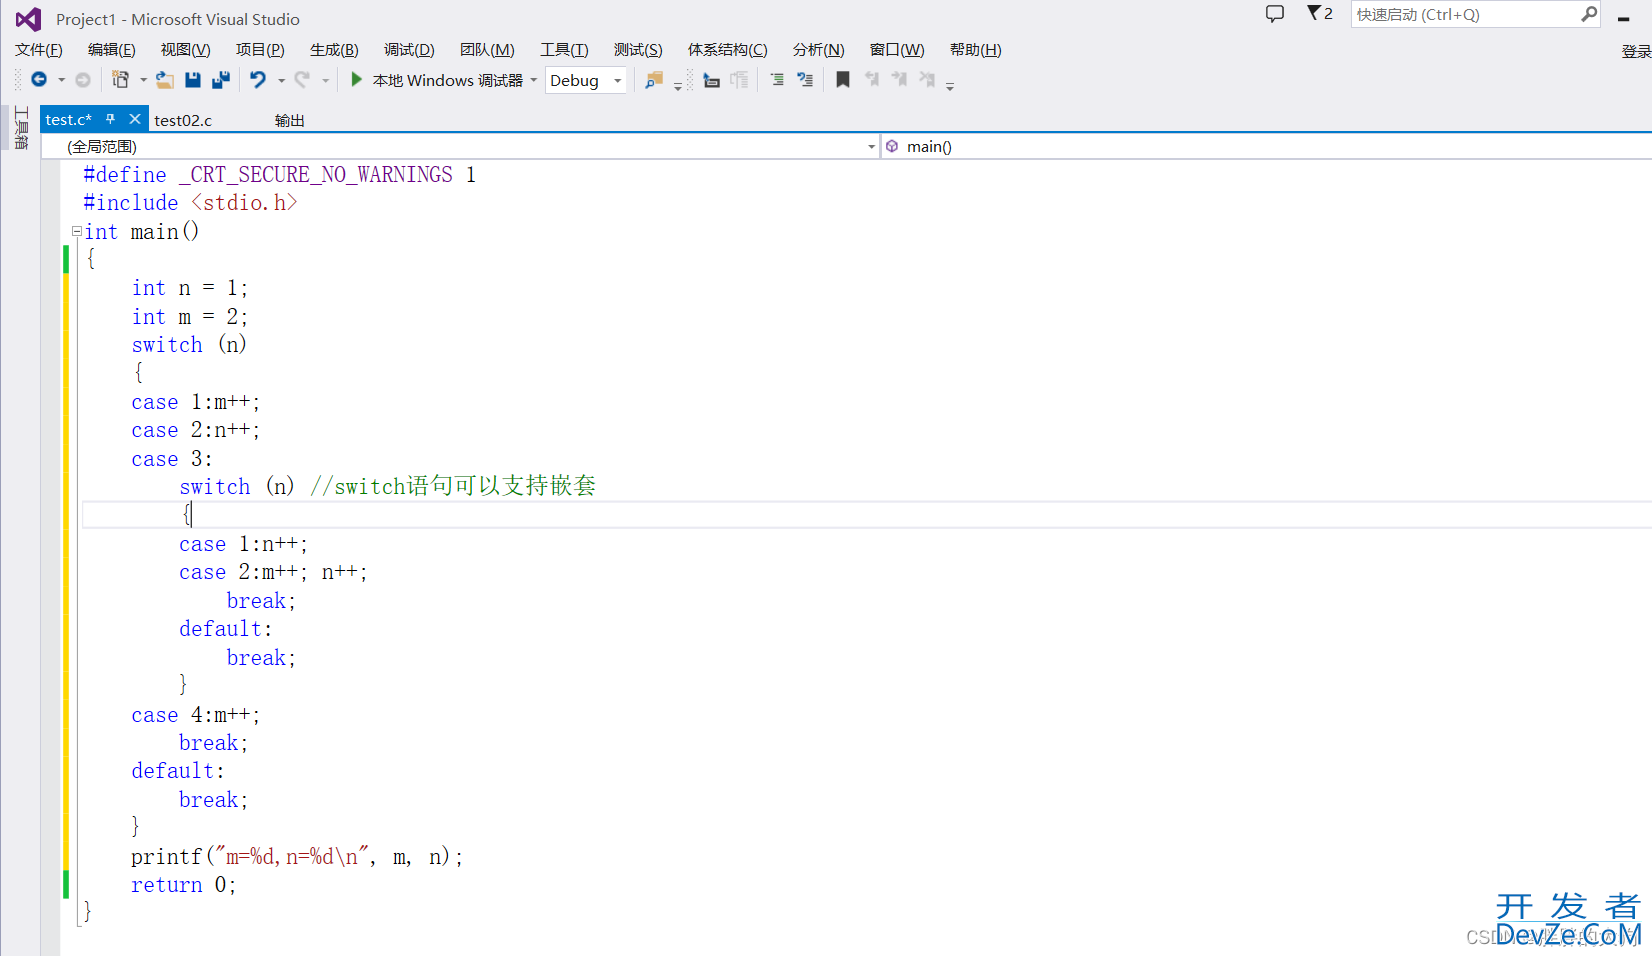Click the comment out selected lines icon

[777, 80]
